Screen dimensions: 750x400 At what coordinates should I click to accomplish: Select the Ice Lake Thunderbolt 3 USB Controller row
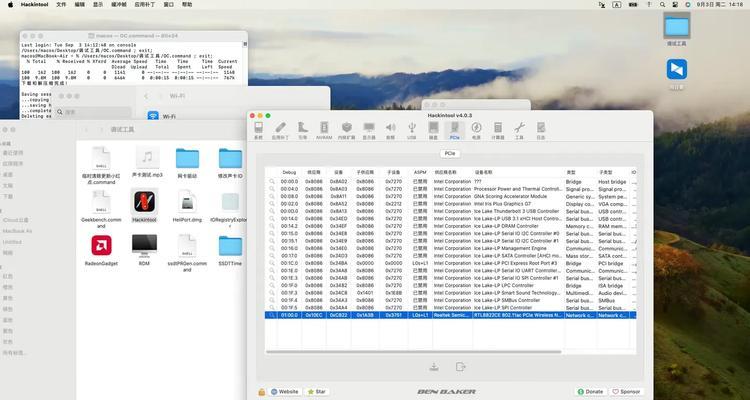pos(451,211)
